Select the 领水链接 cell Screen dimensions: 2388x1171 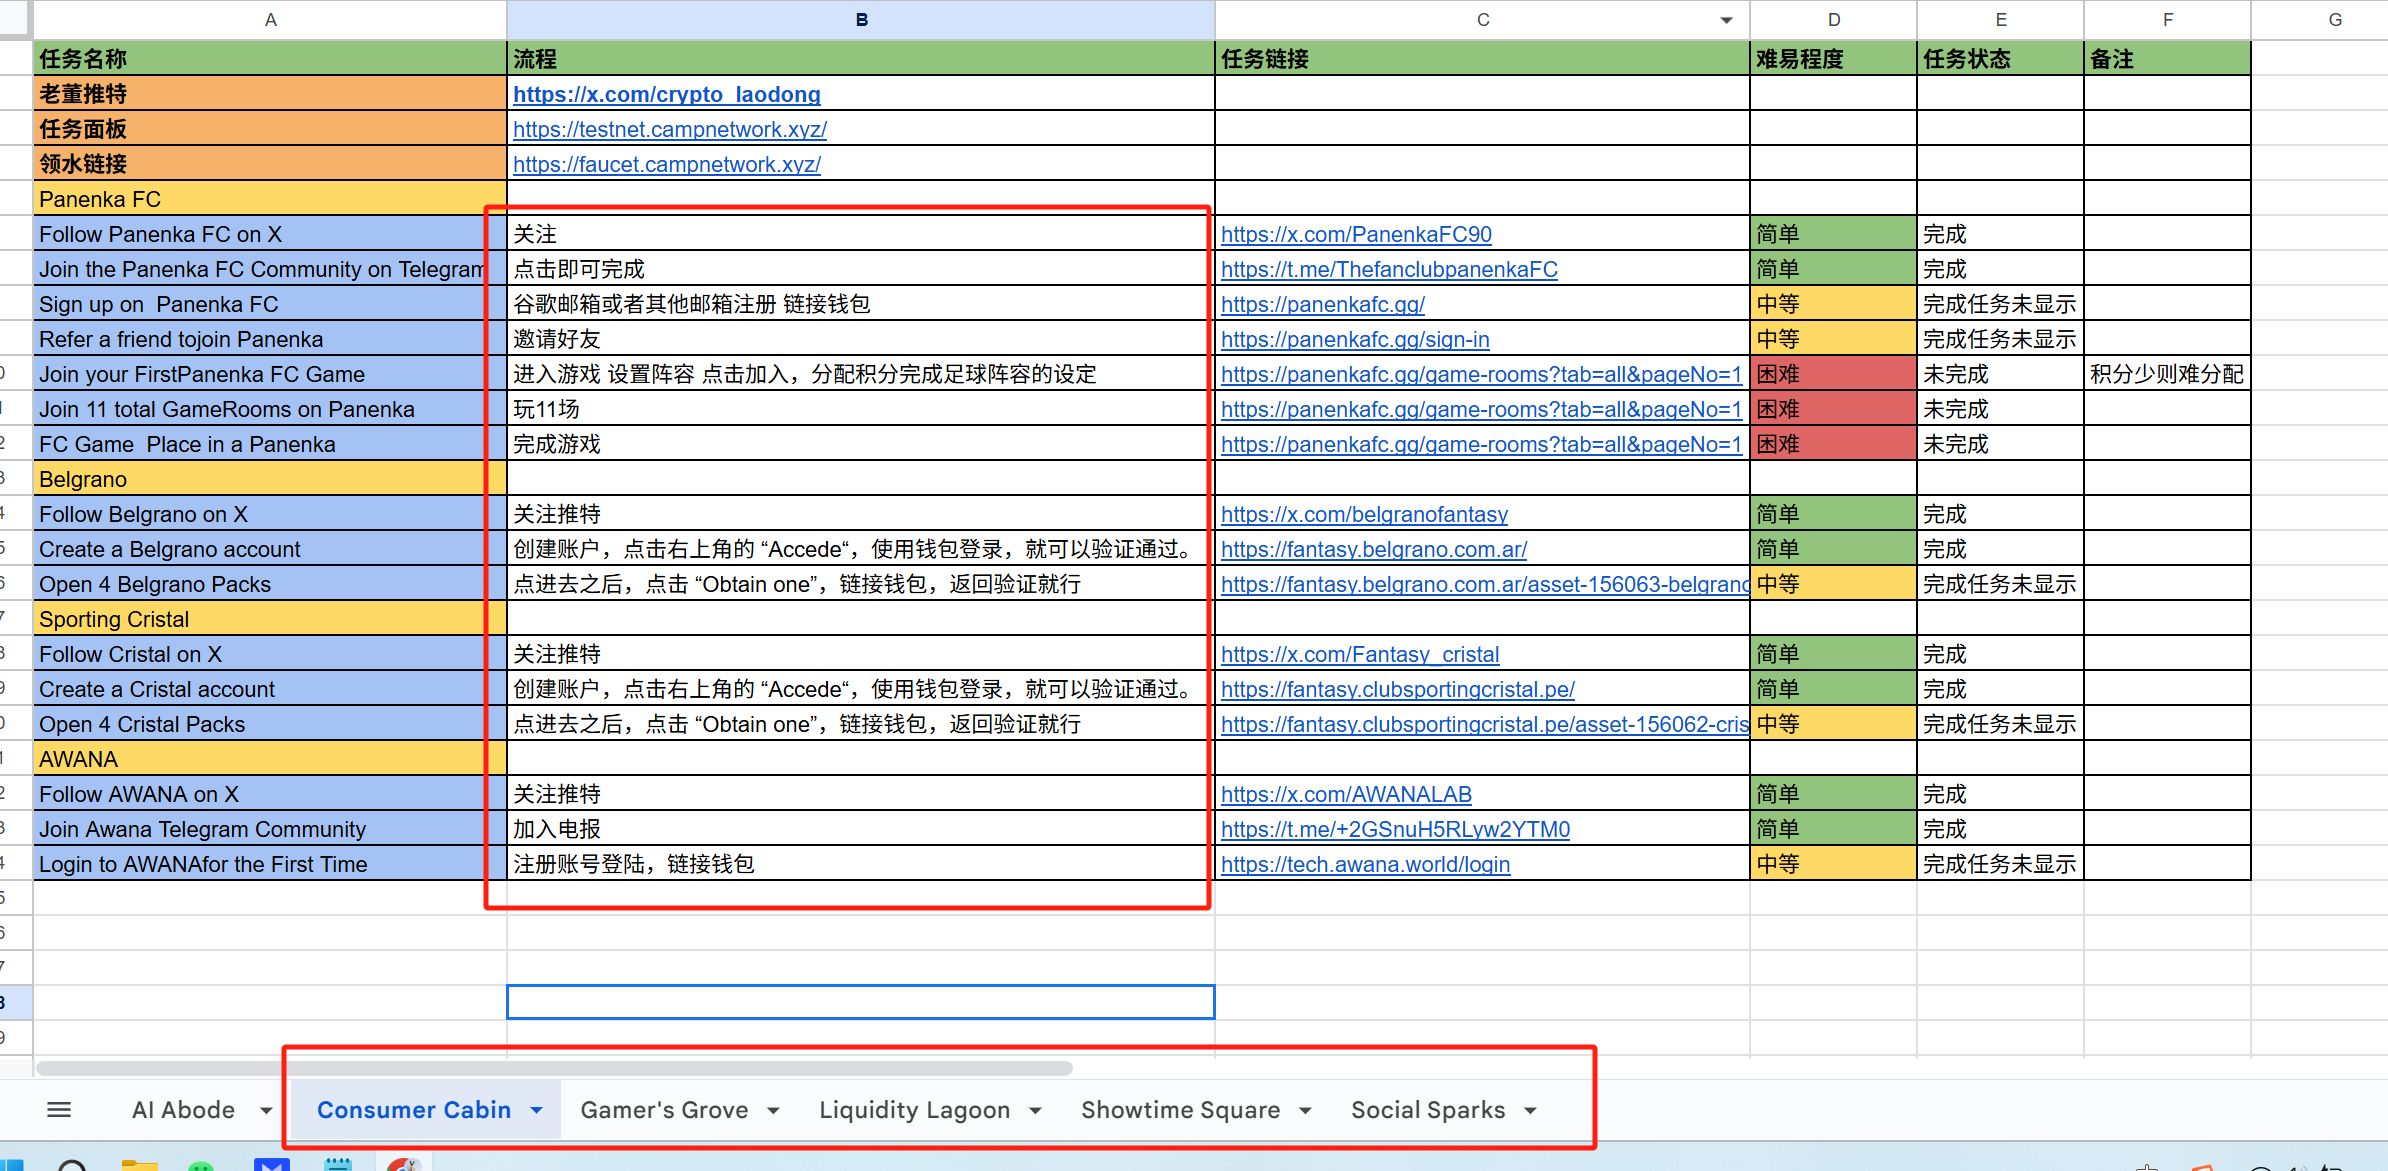click(x=270, y=164)
